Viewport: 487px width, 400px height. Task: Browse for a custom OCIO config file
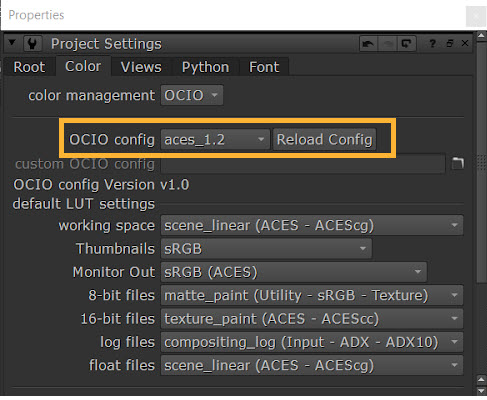[x=458, y=163]
